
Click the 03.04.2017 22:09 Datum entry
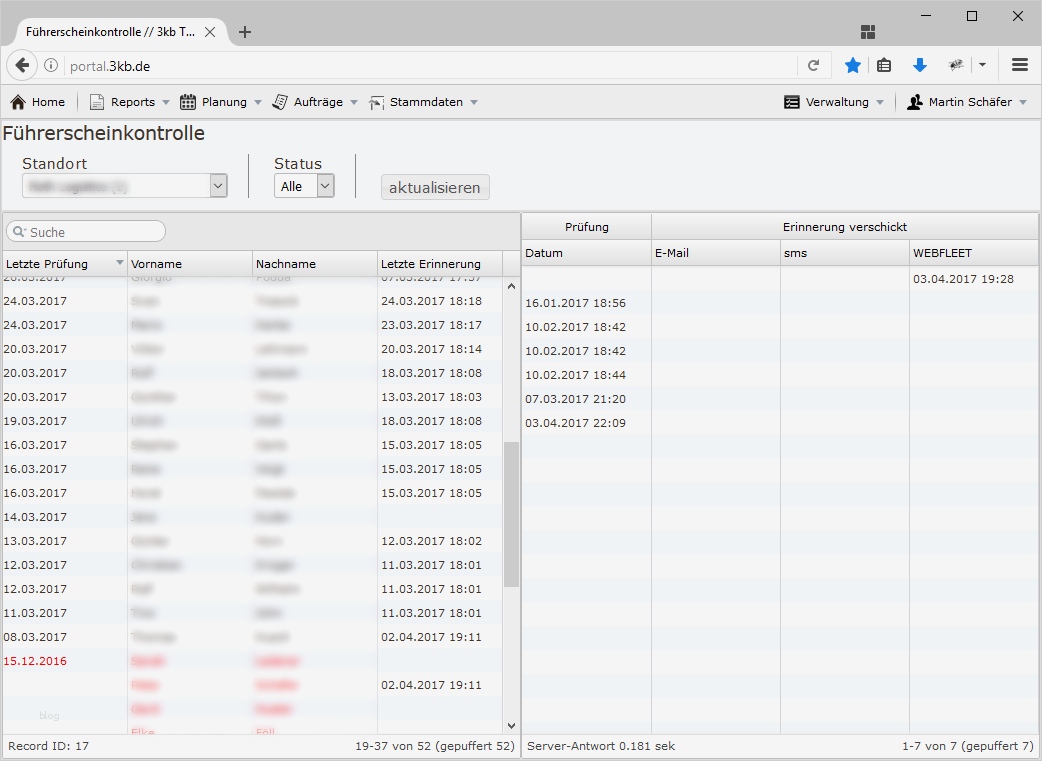[x=575, y=423]
